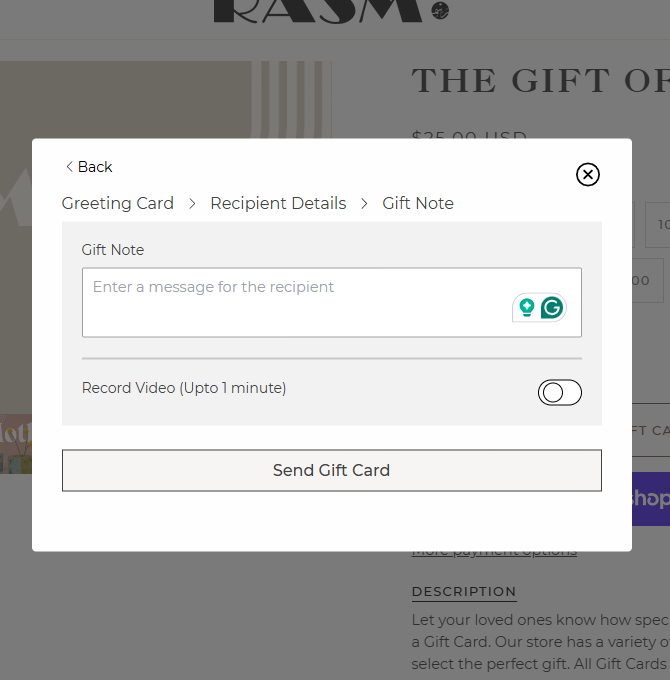
Task: Click the purple Shop Pay button
Action: 650,498
